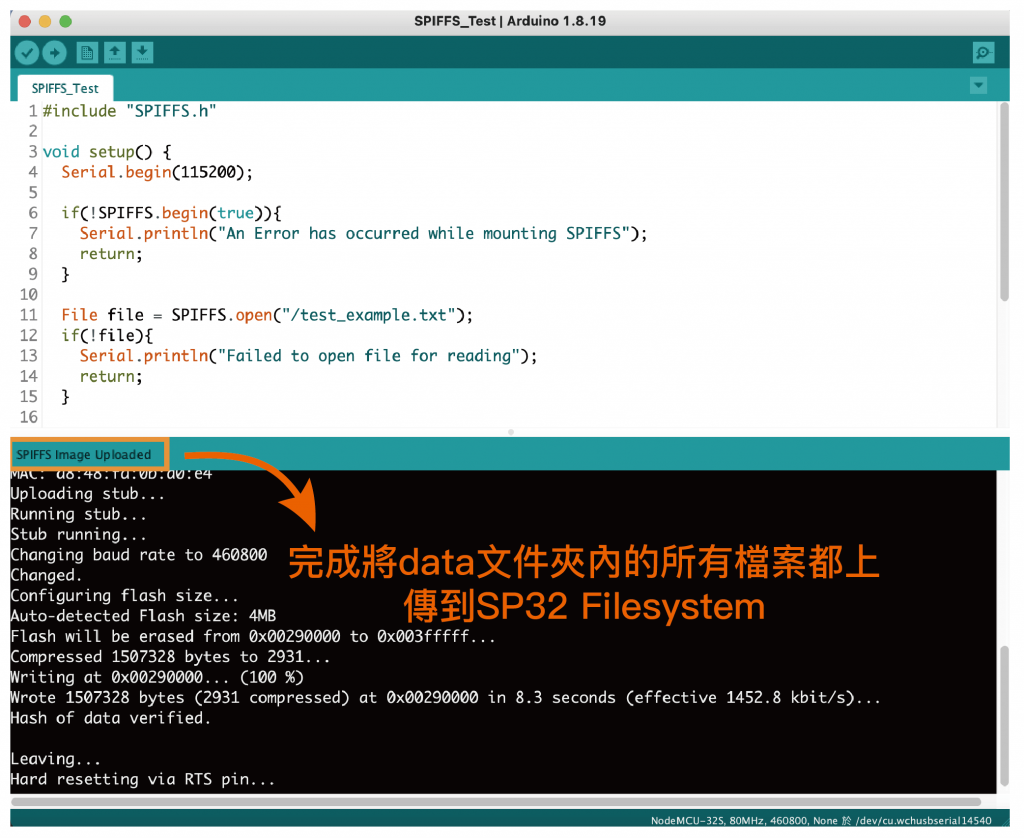Click the minimize window yellow button

click(45, 21)
